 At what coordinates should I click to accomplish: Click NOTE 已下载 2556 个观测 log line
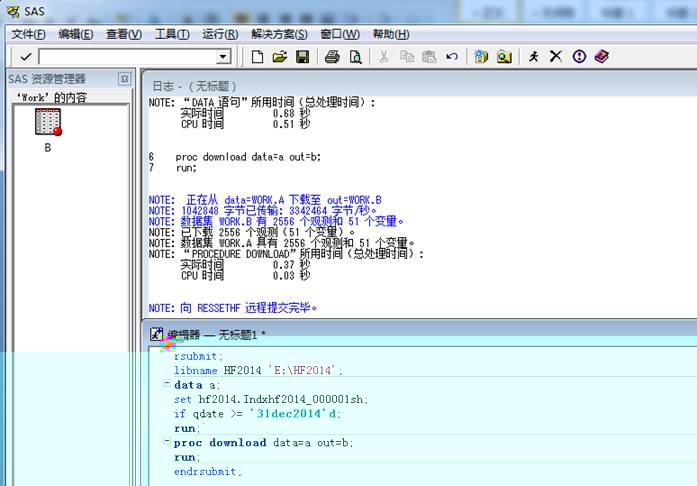[x=252, y=233]
